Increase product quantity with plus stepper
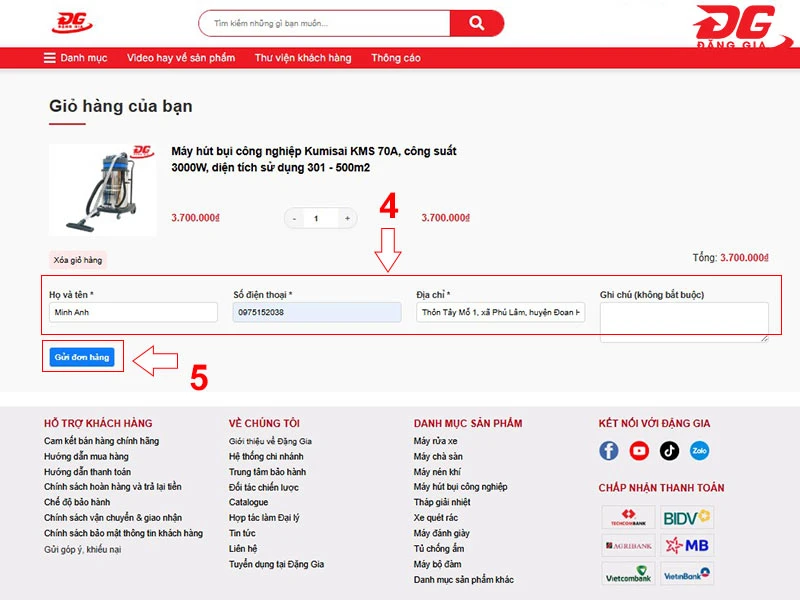 (x=348, y=217)
